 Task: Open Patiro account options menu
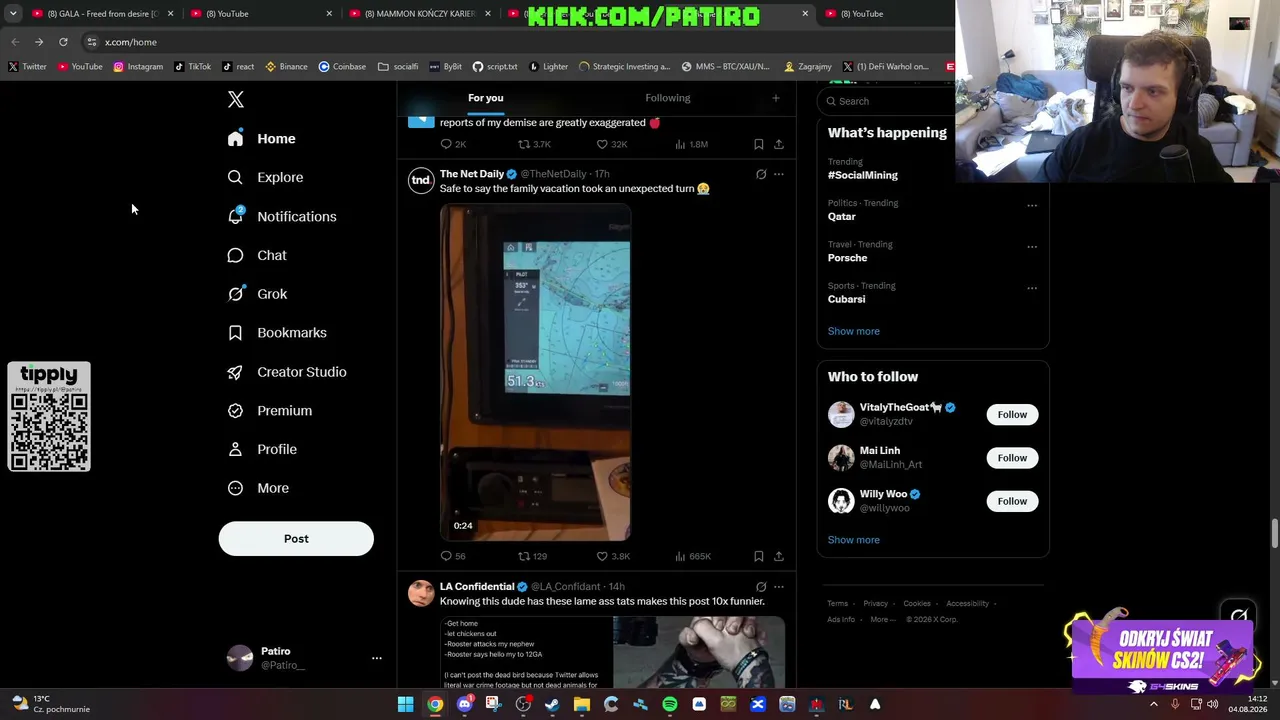[x=377, y=658]
